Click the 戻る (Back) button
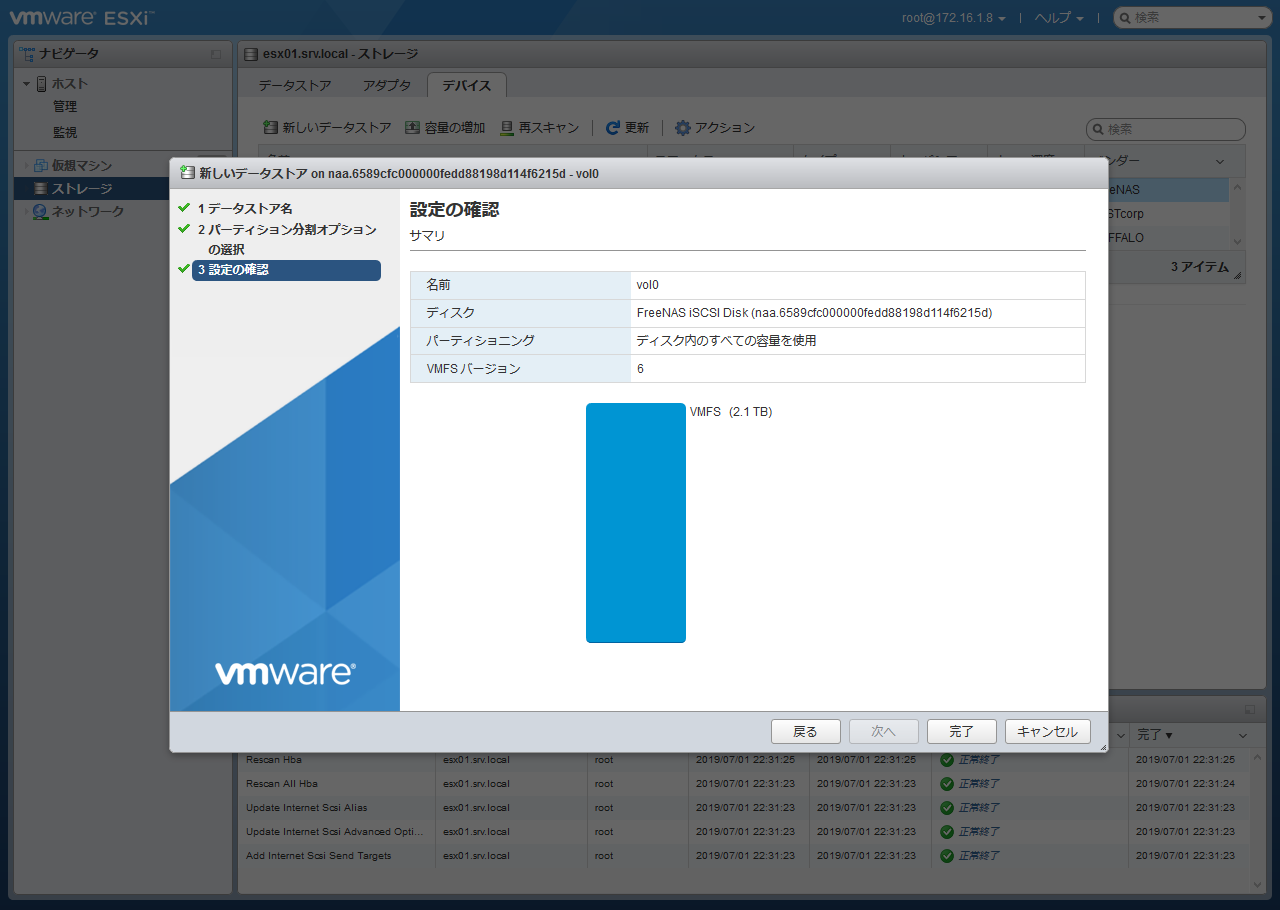This screenshot has width=1280, height=910. (x=805, y=731)
